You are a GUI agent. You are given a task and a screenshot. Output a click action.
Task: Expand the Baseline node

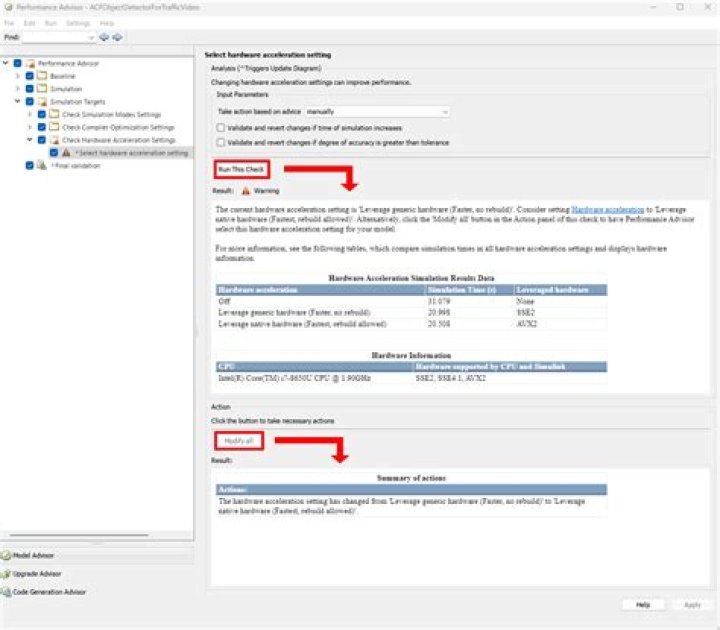[x=17, y=76]
